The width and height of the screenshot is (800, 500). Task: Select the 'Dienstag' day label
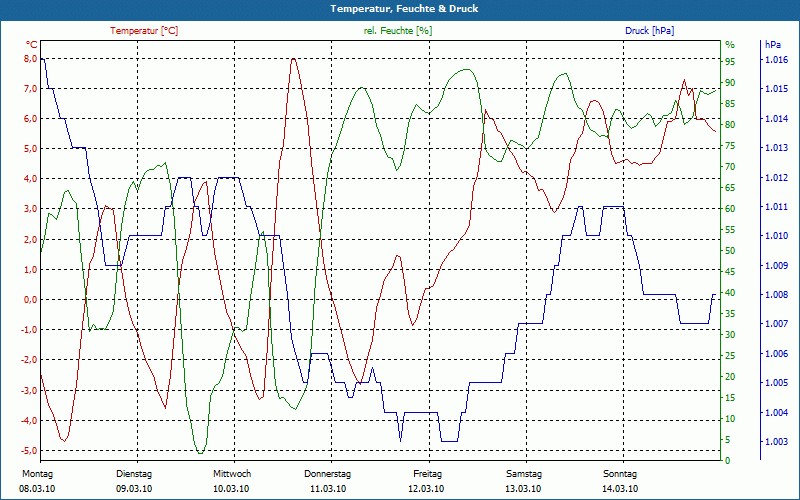pyautogui.click(x=134, y=474)
